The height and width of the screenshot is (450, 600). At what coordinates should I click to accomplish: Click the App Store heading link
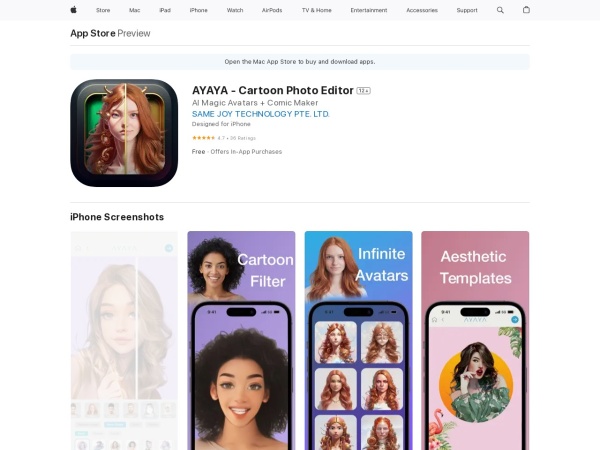pos(92,33)
